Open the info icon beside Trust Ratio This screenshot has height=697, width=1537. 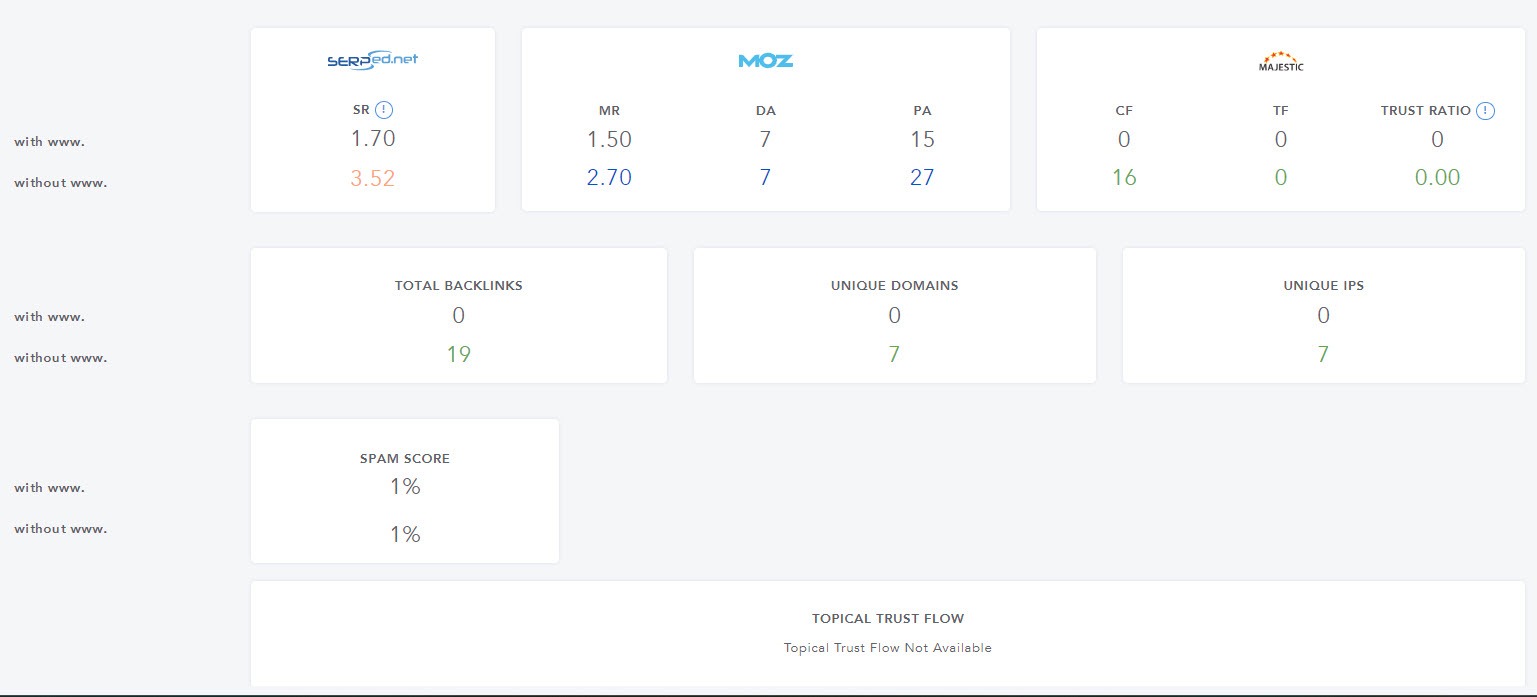[x=1485, y=110]
